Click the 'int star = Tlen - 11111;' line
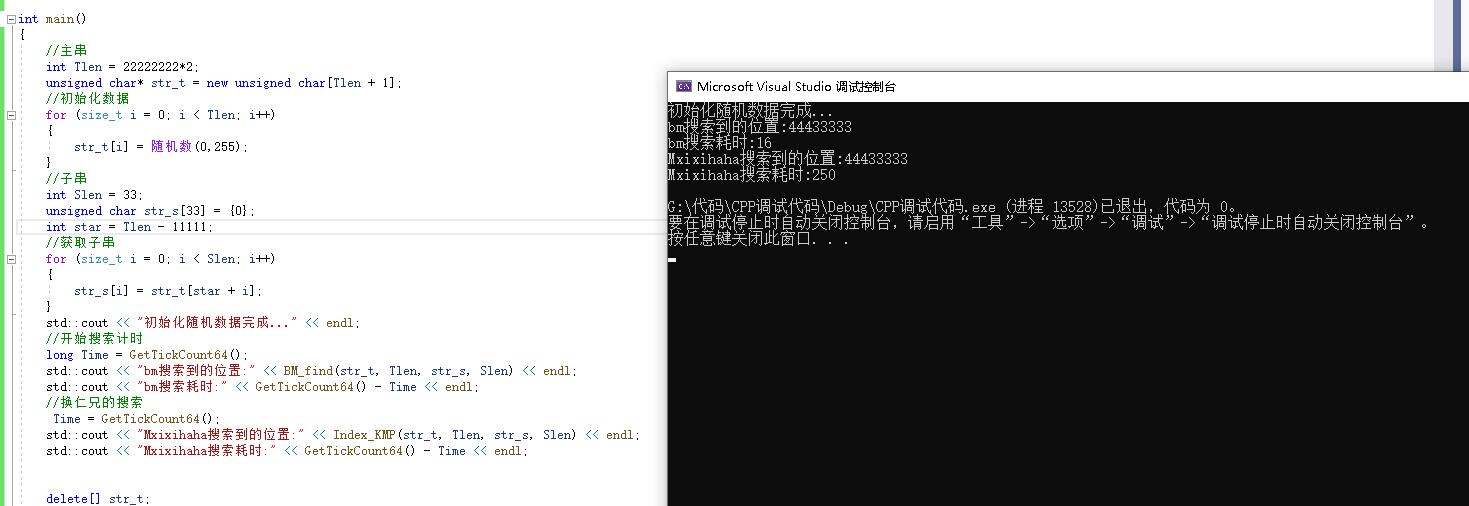Screen dimensions: 1469x506 (129, 227)
